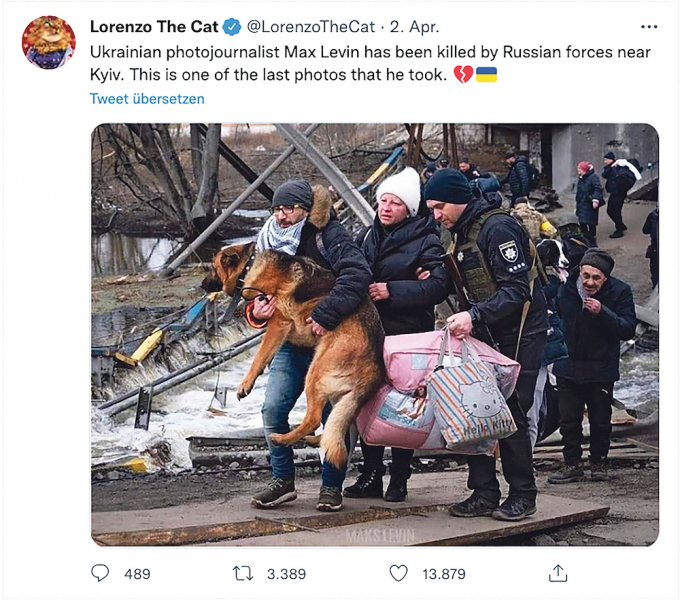
Task: Open the share upload icon
Action: tap(558, 573)
